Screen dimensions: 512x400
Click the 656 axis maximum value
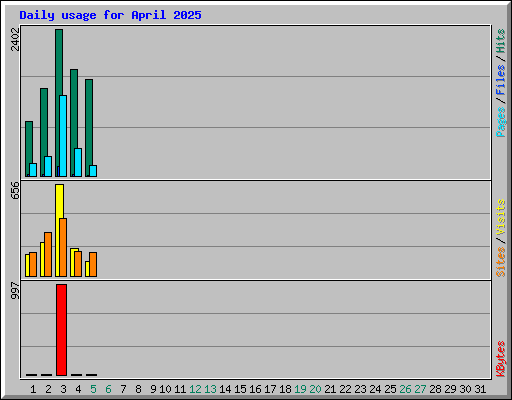point(15,190)
